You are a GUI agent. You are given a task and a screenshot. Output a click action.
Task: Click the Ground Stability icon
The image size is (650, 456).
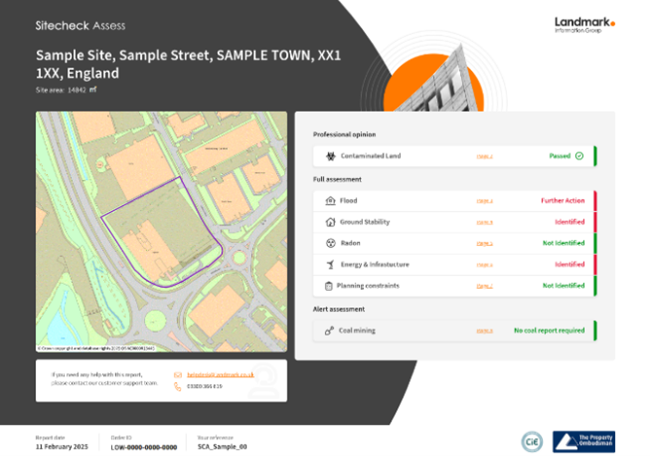click(330, 222)
